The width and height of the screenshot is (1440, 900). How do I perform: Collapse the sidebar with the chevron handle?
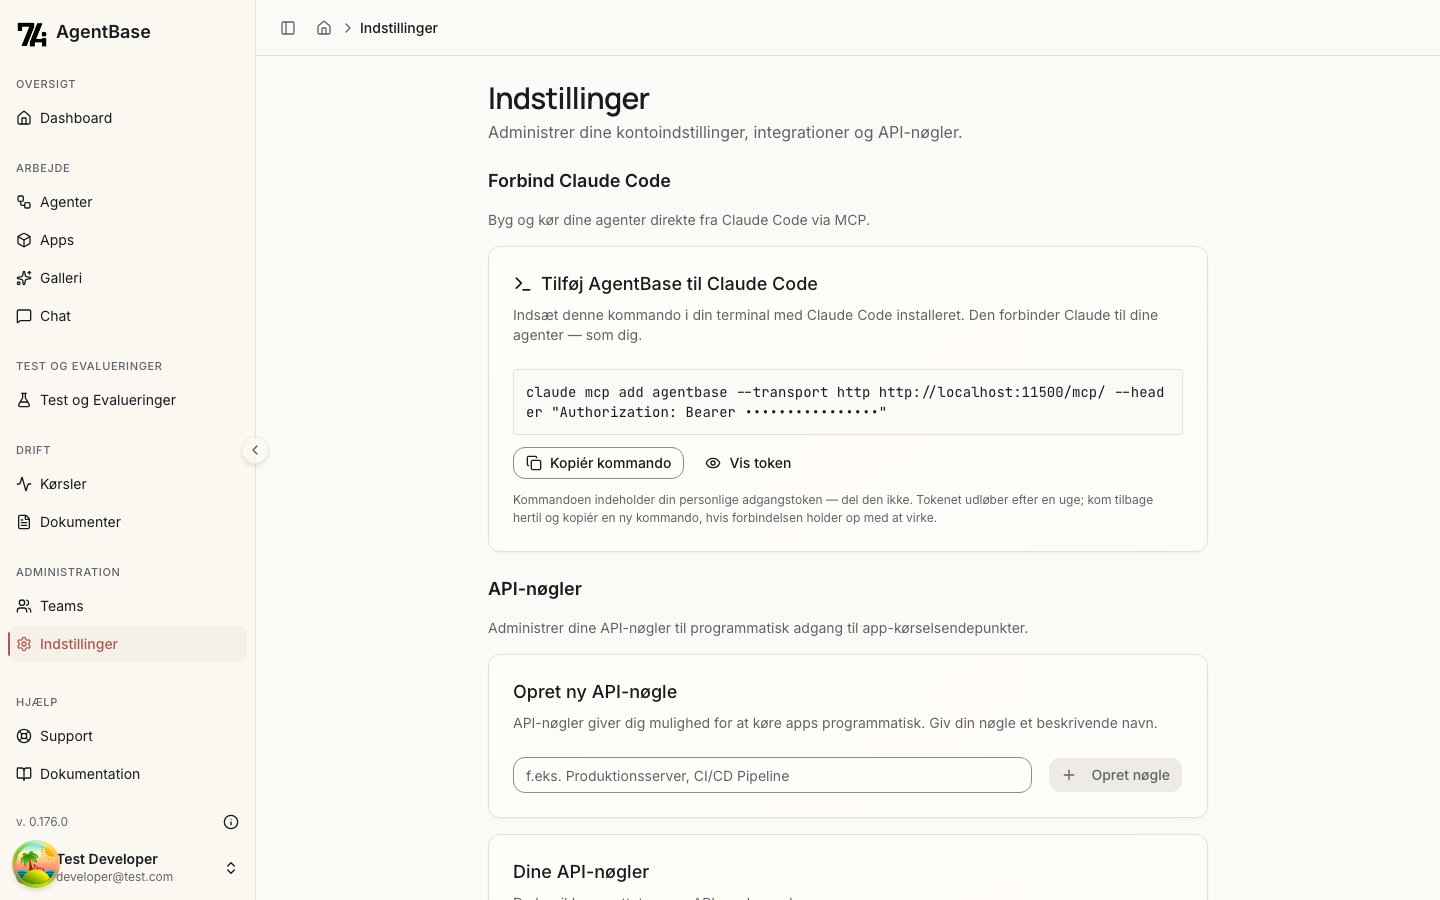(255, 450)
